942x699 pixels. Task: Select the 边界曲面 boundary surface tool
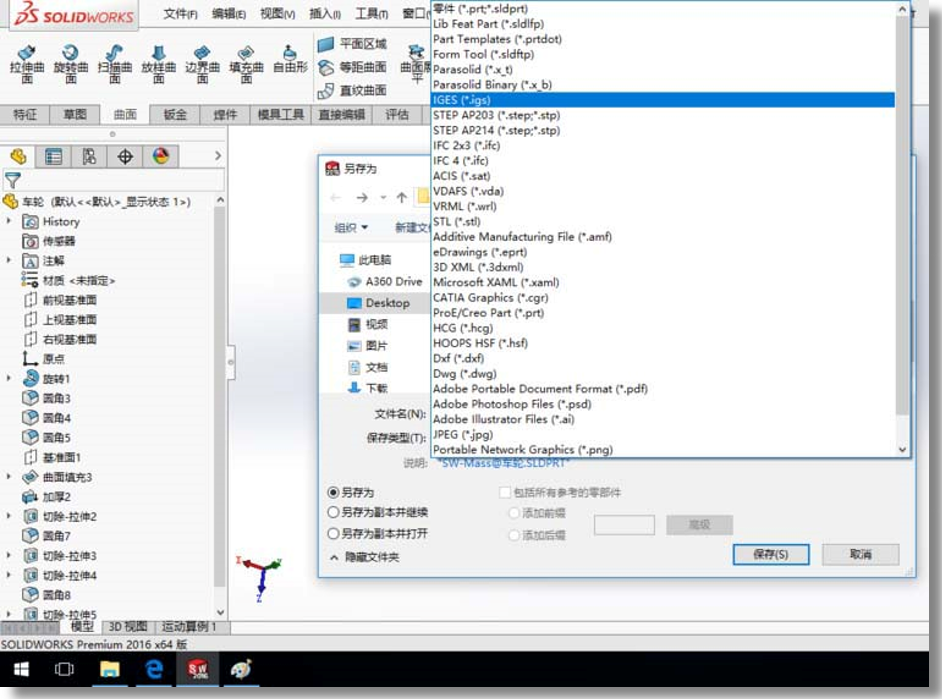[202, 64]
